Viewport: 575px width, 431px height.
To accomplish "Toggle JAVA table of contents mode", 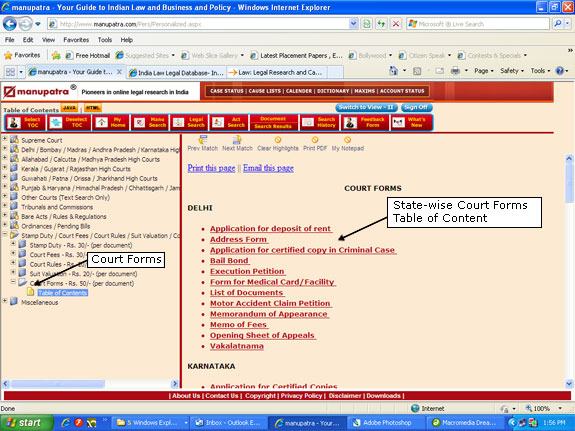I will click(69, 108).
